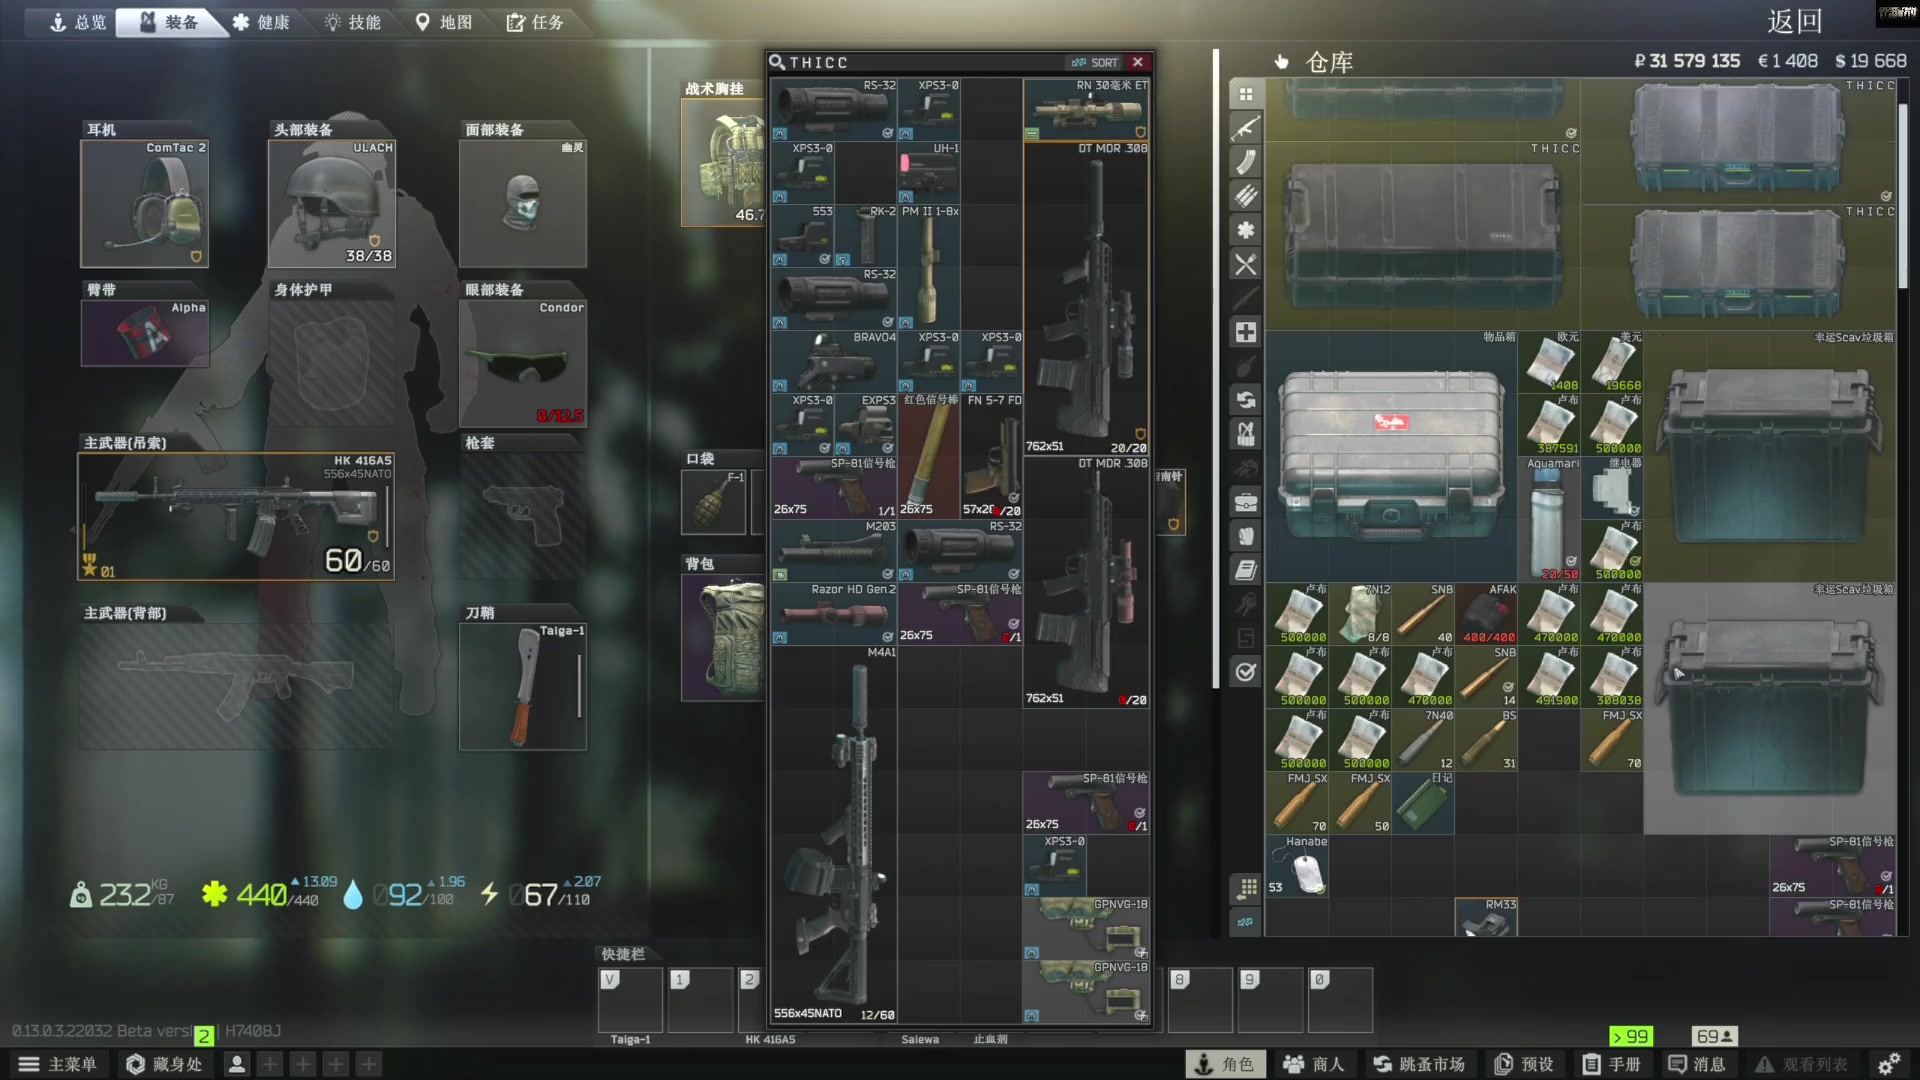Filter stash by medical cross icon

coord(1246,332)
